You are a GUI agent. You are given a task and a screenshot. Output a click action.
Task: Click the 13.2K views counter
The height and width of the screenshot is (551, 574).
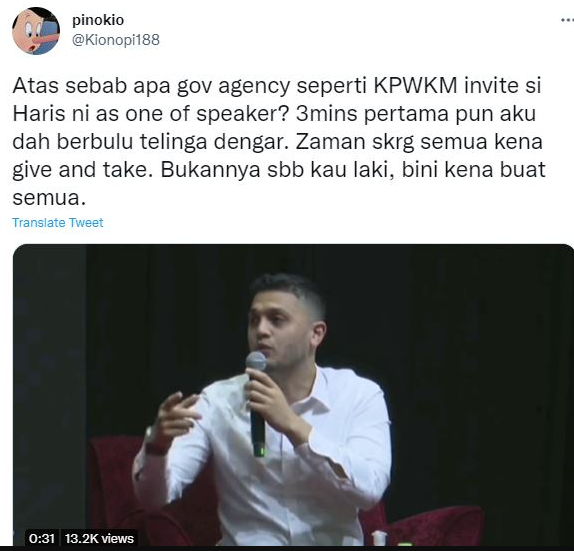click(x=99, y=539)
